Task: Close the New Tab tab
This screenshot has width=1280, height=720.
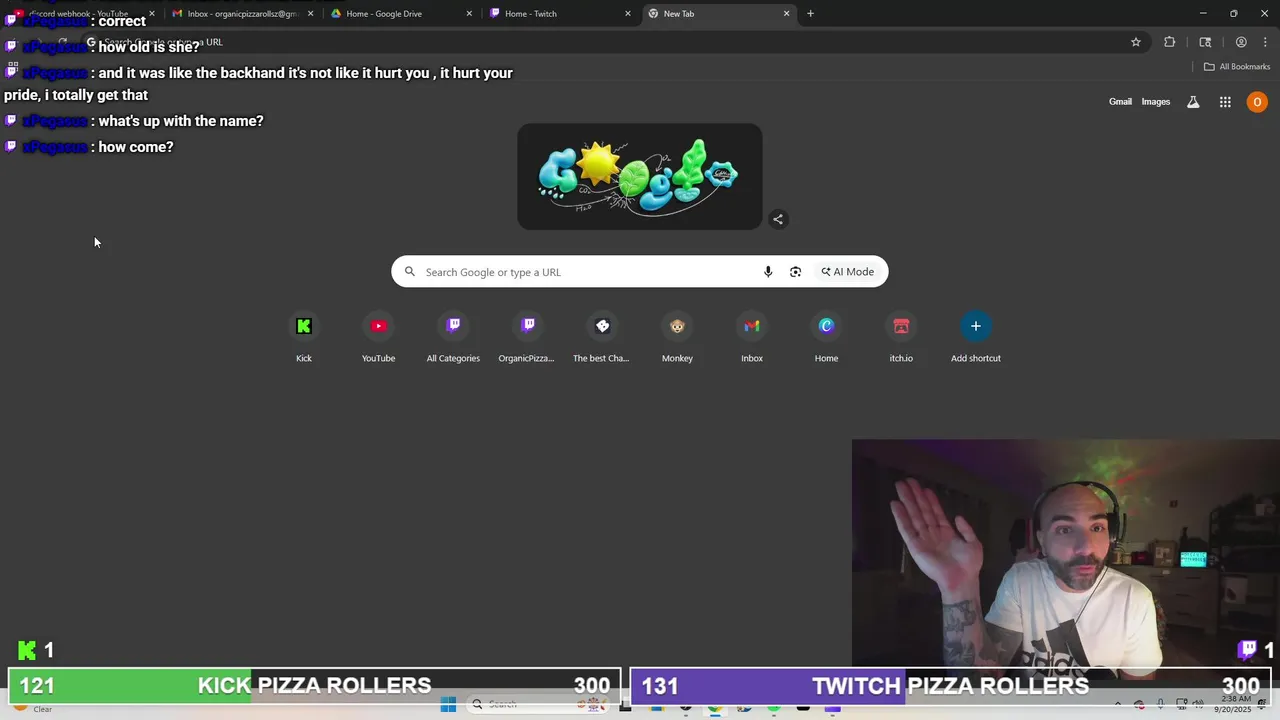Action: (x=786, y=14)
